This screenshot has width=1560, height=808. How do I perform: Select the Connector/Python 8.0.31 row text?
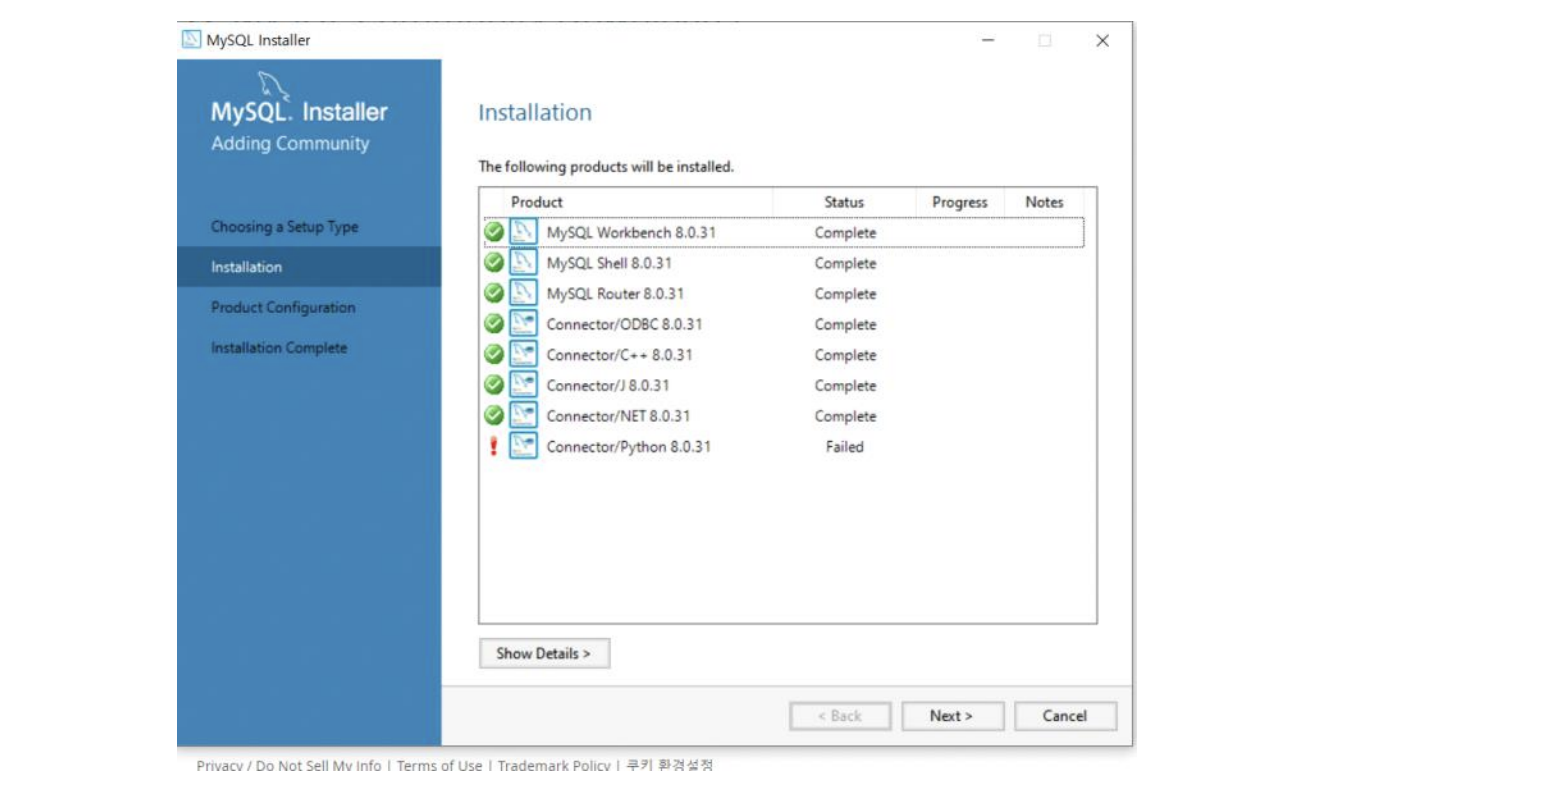[628, 447]
